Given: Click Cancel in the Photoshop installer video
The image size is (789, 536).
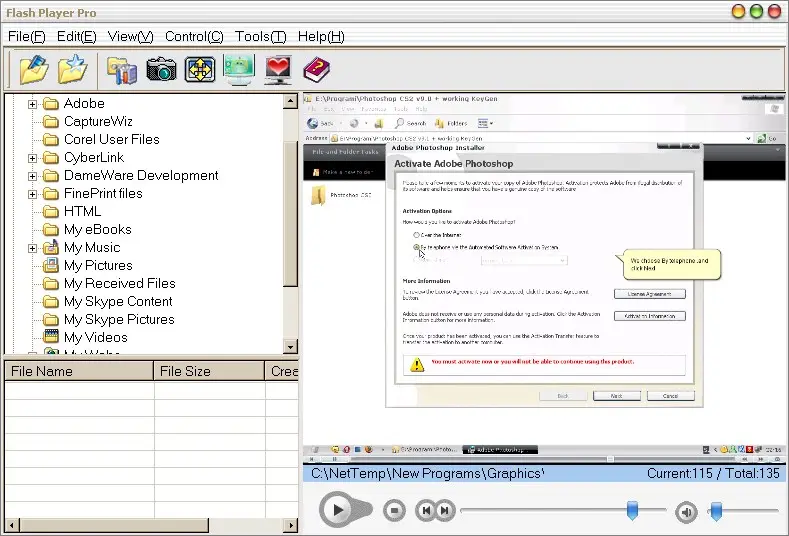Looking at the screenshot, I should point(671,396).
